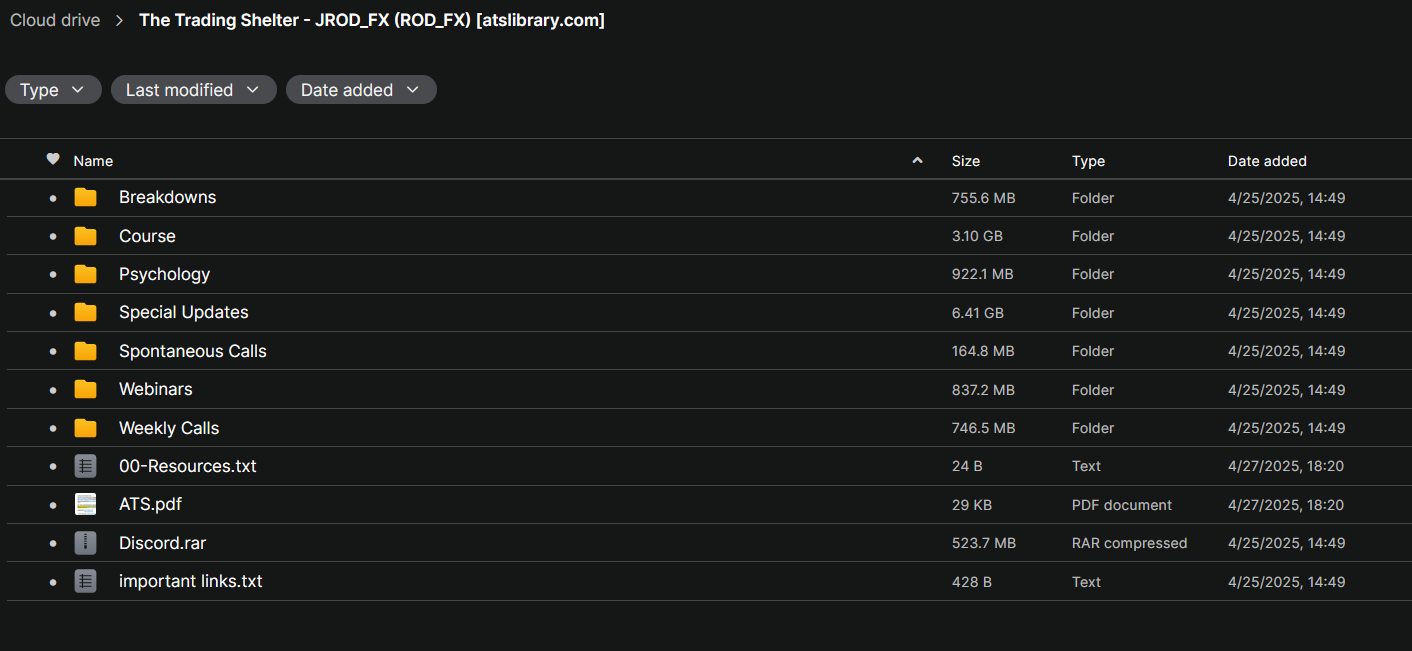1412x651 pixels.
Task: Click the Name column sort arrow
Action: (917, 160)
